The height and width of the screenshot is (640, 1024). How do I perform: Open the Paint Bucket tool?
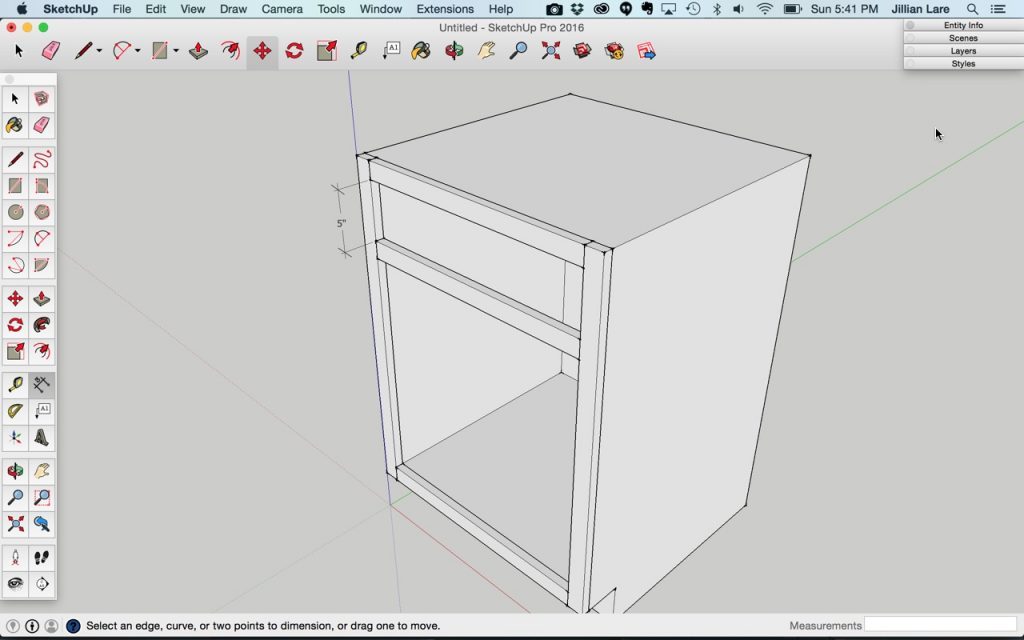[420, 50]
